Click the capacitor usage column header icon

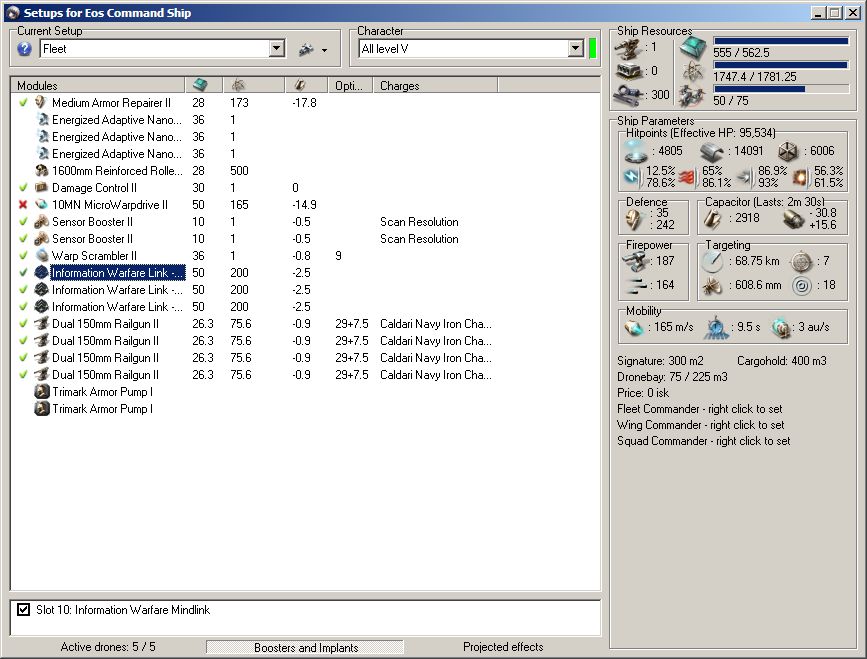[300, 86]
